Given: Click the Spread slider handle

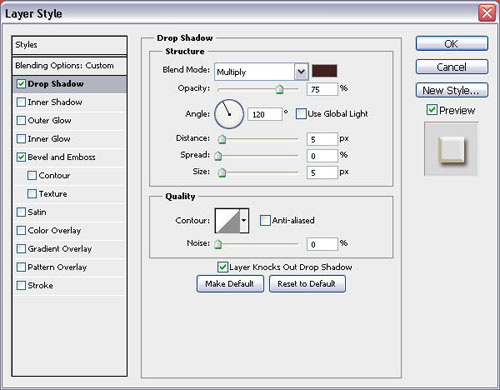Looking at the screenshot, I should (x=218, y=156).
